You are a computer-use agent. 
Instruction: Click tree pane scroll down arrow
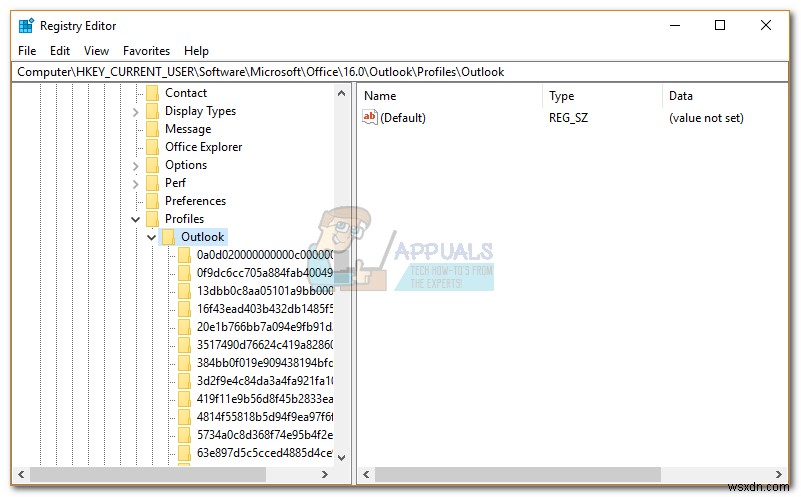pos(341,458)
